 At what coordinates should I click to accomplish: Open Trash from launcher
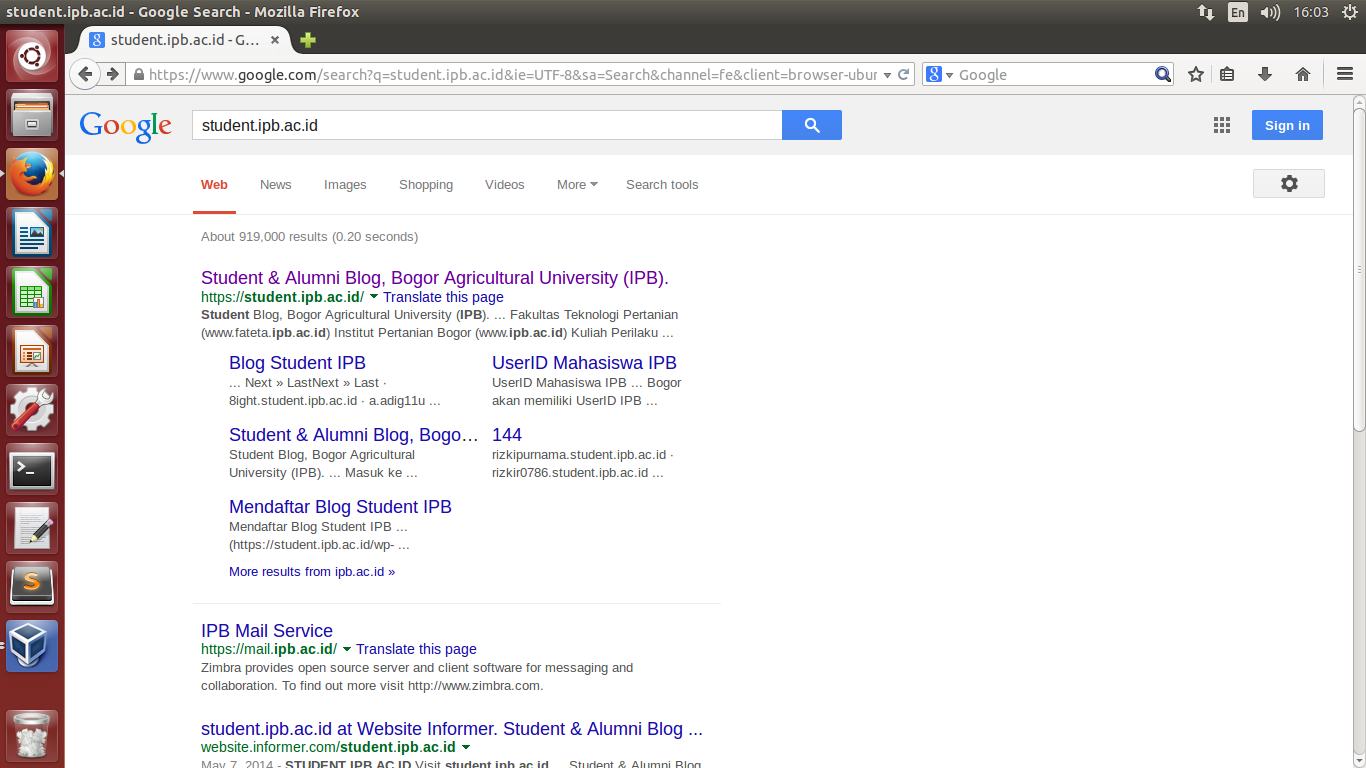tap(33, 736)
